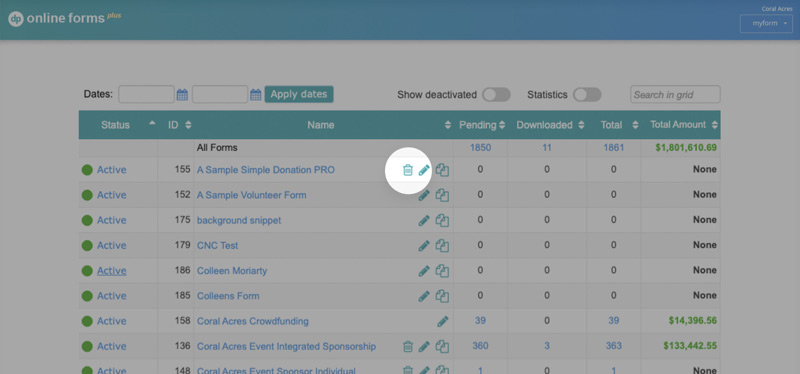Edit Coral Acres Event Integrated Sponsorship form
This screenshot has width=800, height=374.
pos(424,346)
